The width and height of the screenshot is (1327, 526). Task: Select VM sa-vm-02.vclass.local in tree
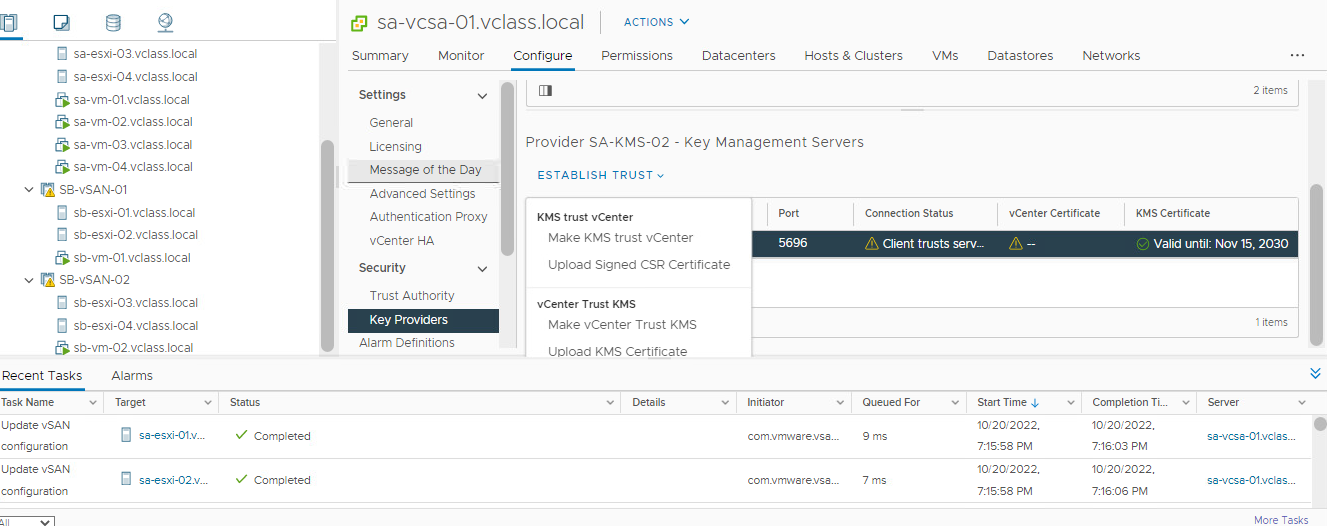[133, 122]
